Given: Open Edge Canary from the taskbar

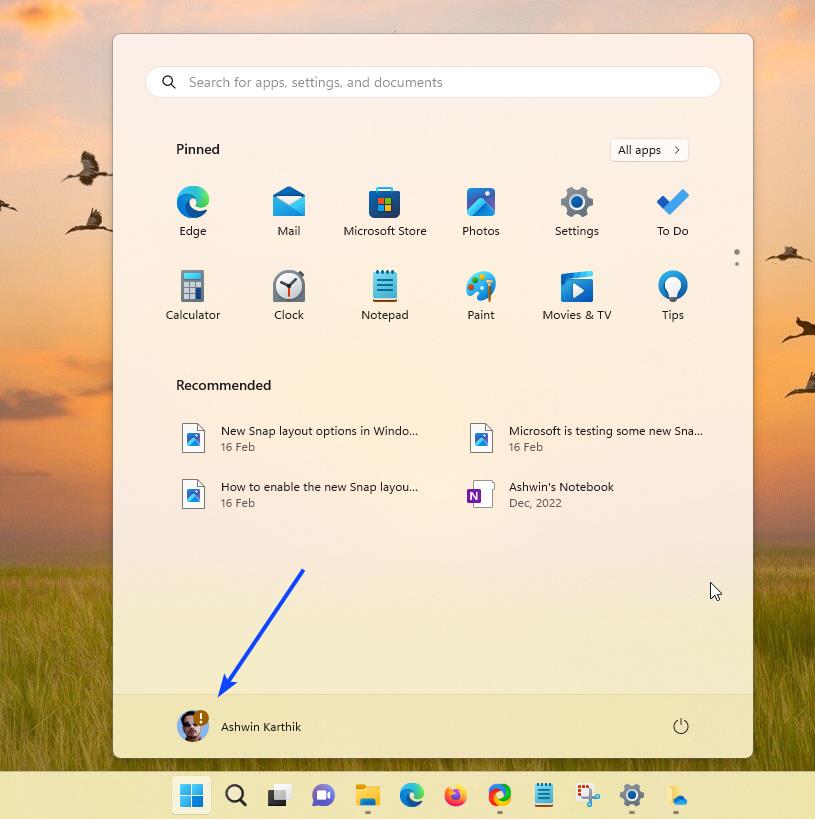Looking at the screenshot, I should (500, 795).
